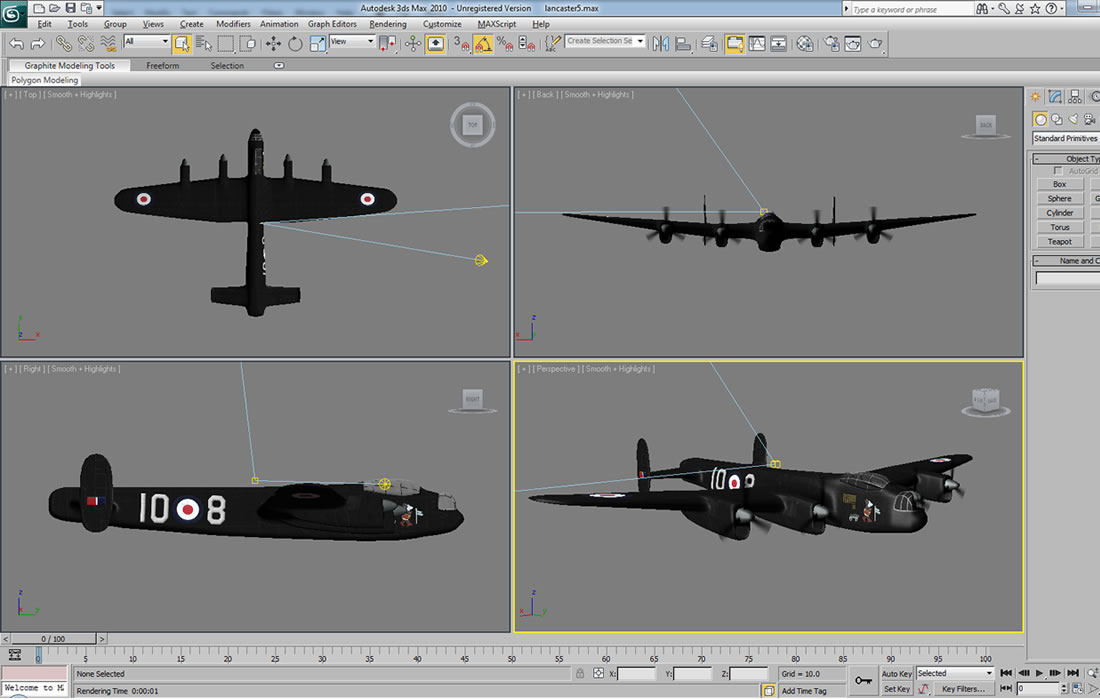Click the Key Filters button
The height and width of the screenshot is (700, 1100).
(962, 689)
